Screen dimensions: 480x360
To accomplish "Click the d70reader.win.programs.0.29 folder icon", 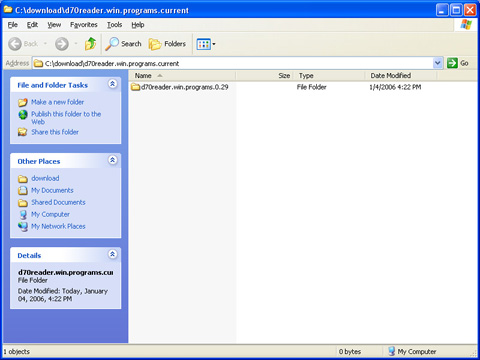I will click(135, 87).
